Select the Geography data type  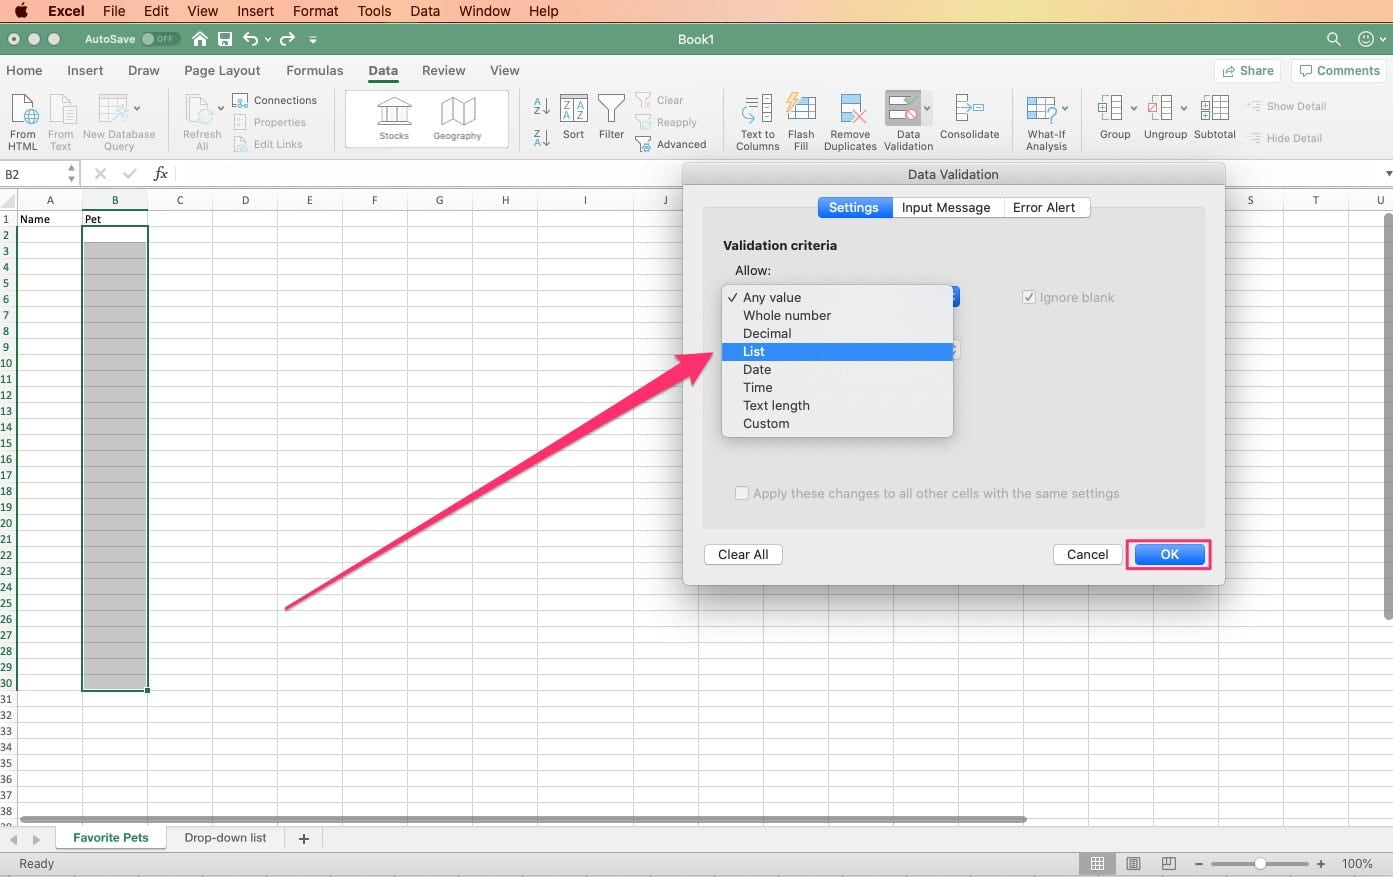click(x=458, y=119)
